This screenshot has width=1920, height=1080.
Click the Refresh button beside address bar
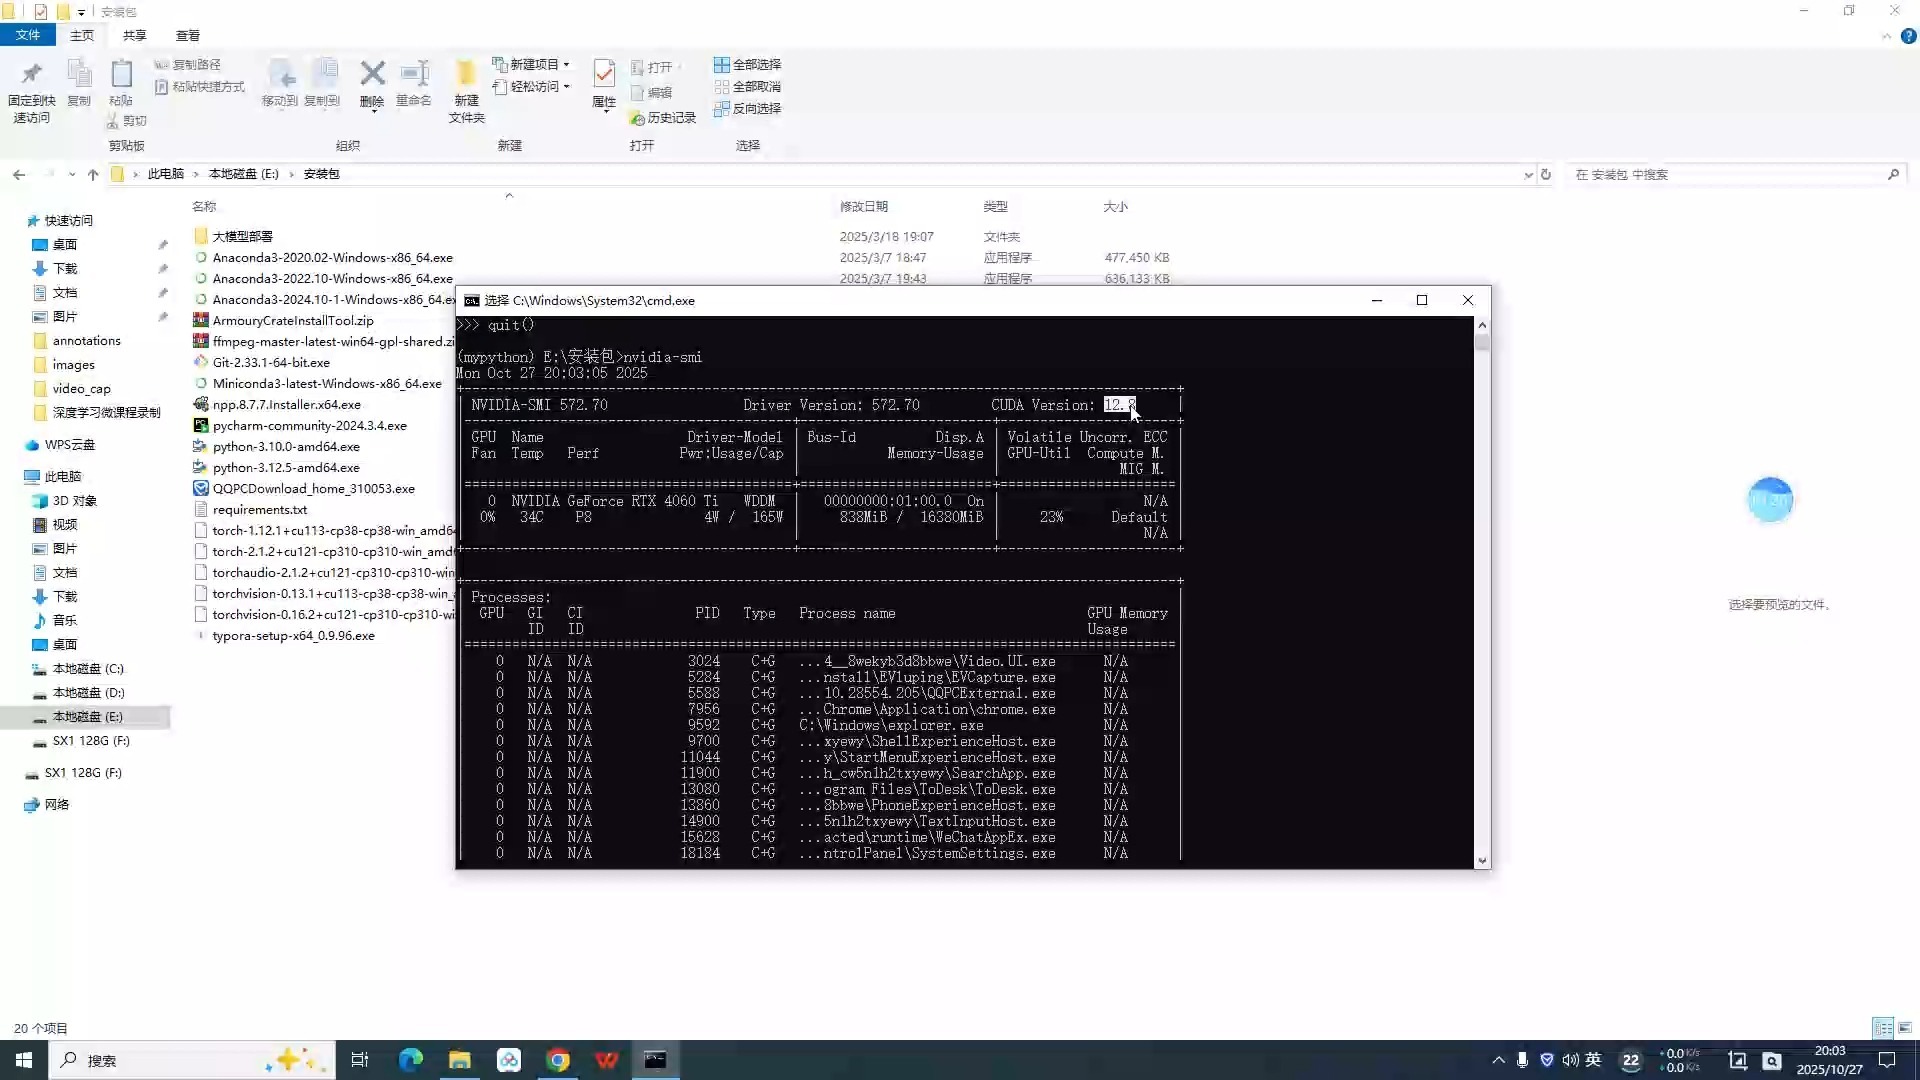point(1545,174)
